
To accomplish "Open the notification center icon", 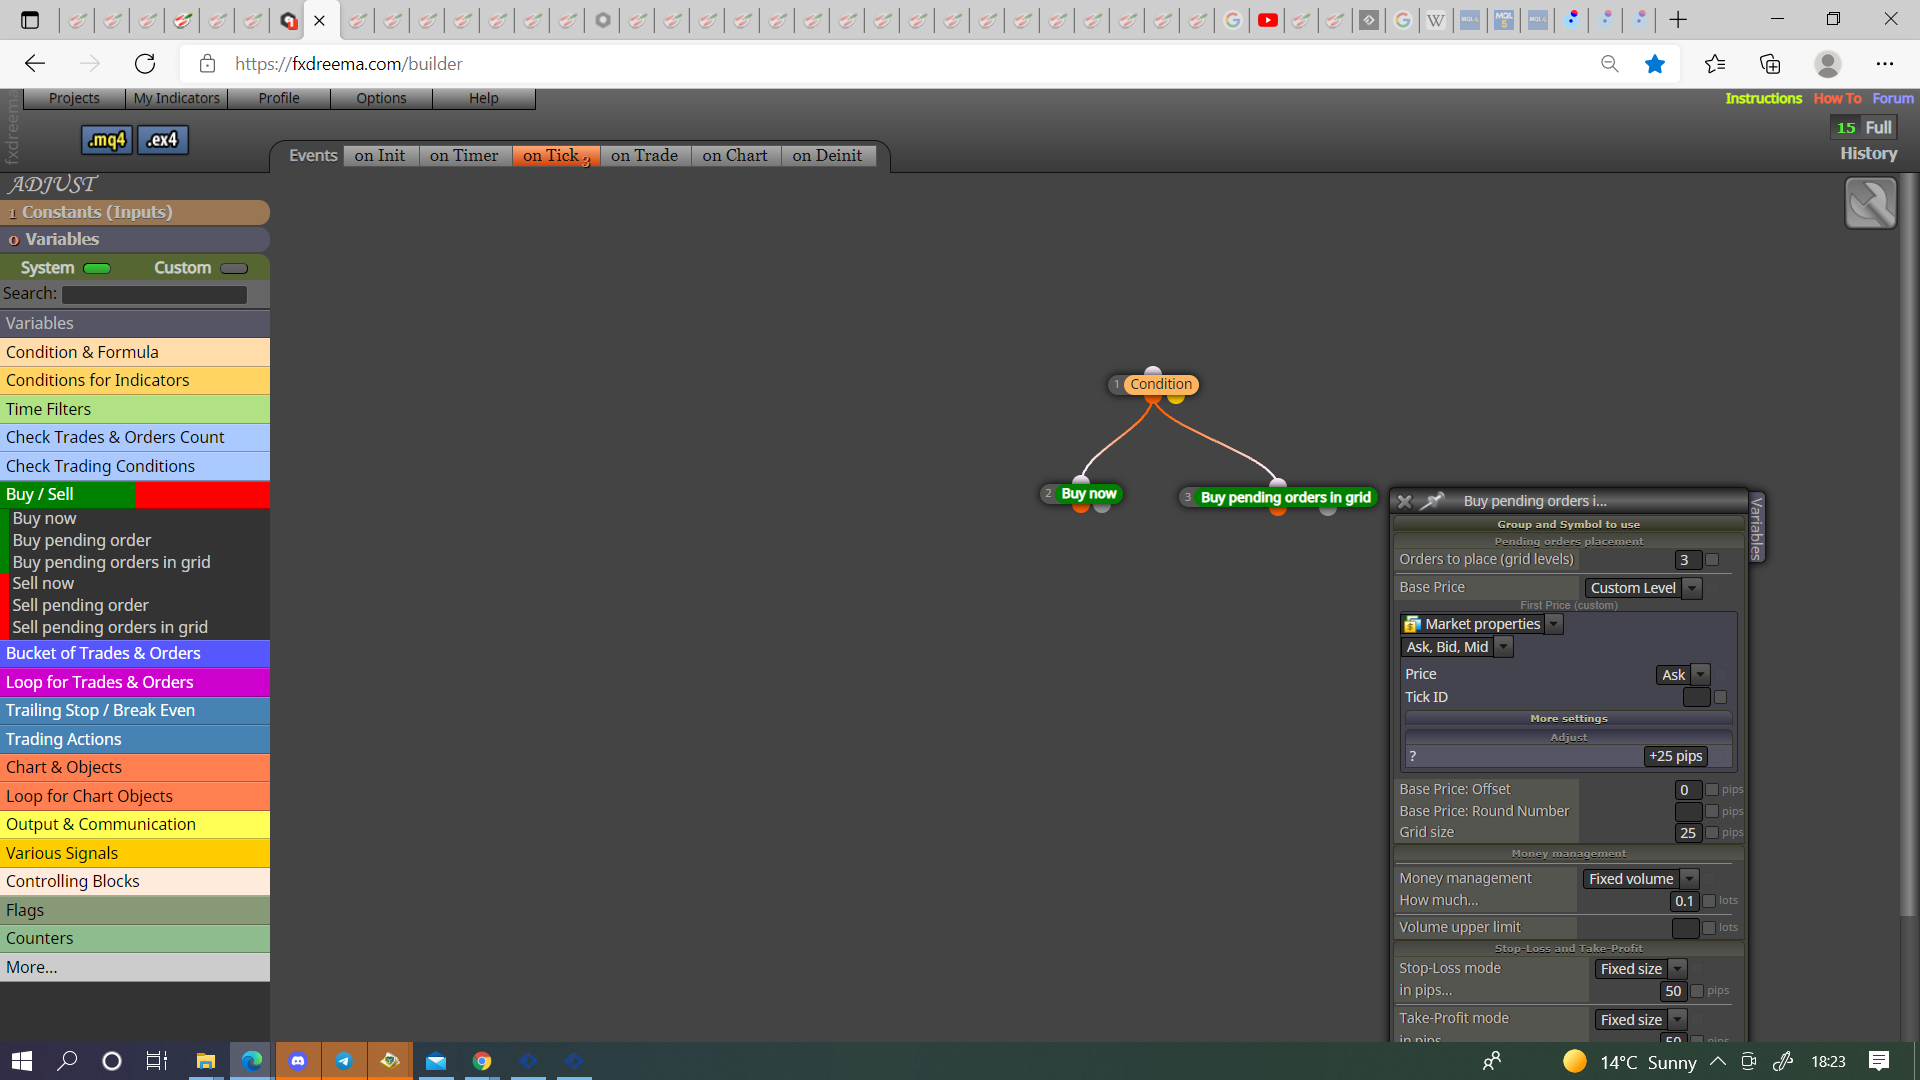I will 1879,1061.
